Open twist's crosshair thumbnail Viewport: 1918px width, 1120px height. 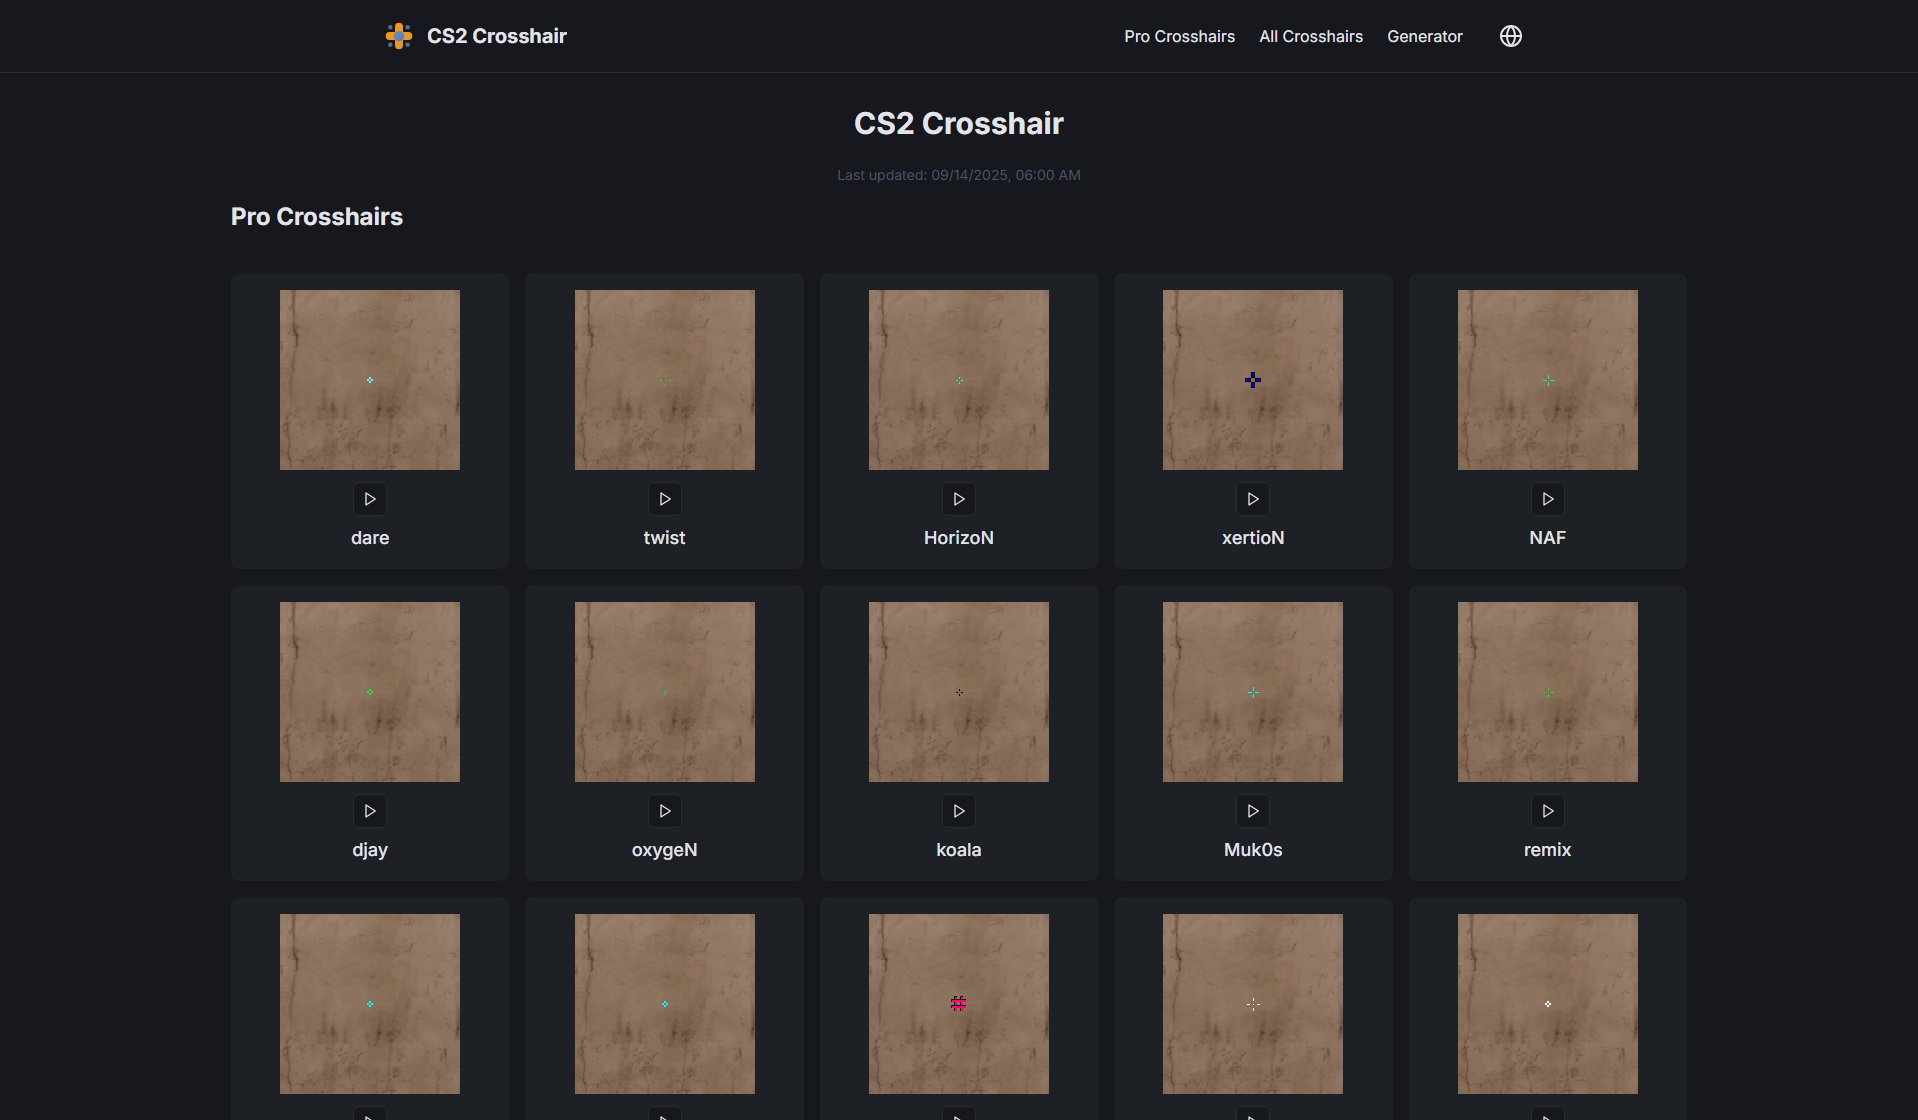point(665,380)
